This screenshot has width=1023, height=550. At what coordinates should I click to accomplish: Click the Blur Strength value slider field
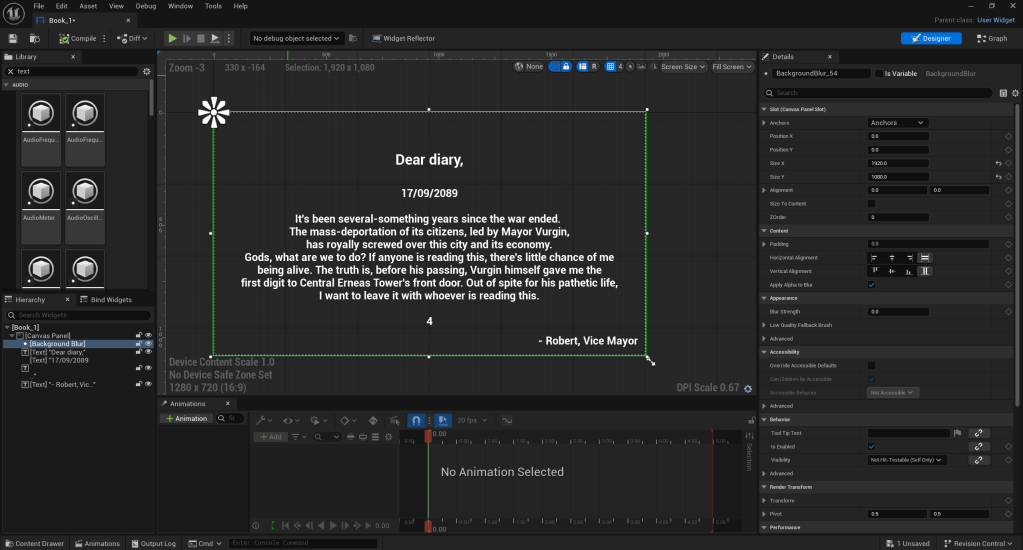[898, 312]
